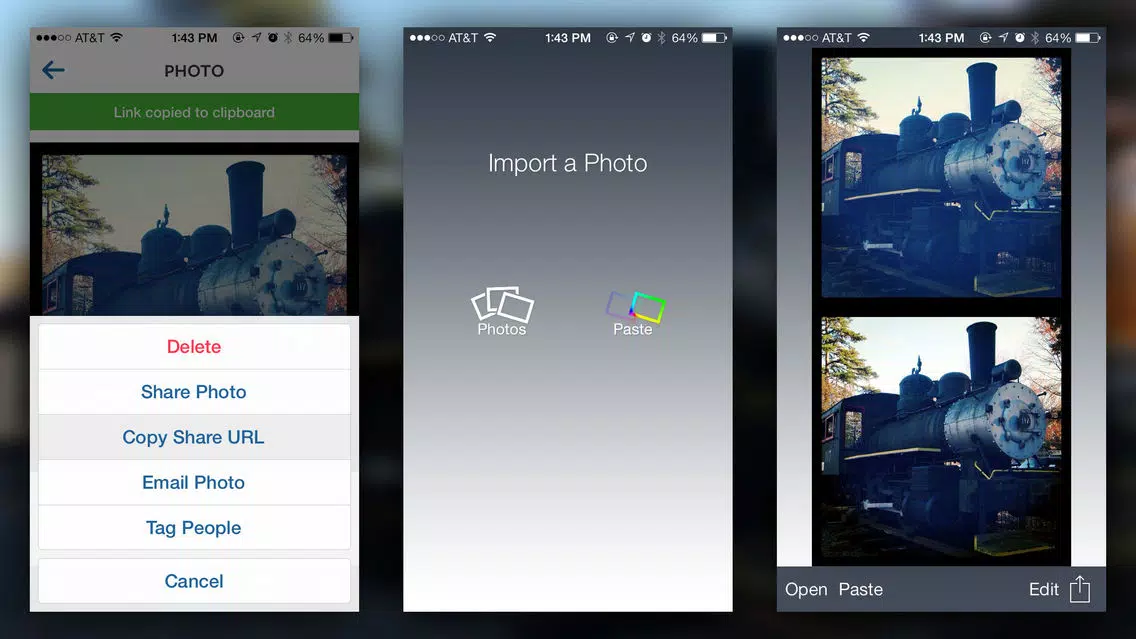Viewport: 1136px width, 639px height.
Task: Tap Paste in the bottom toolbar
Action: (861, 590)
